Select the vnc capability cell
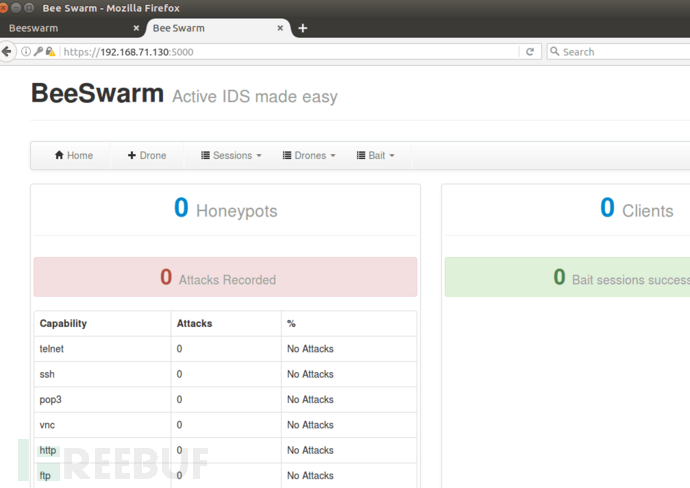The width and height of the screenshot is (690, 488). click(103, 425)
